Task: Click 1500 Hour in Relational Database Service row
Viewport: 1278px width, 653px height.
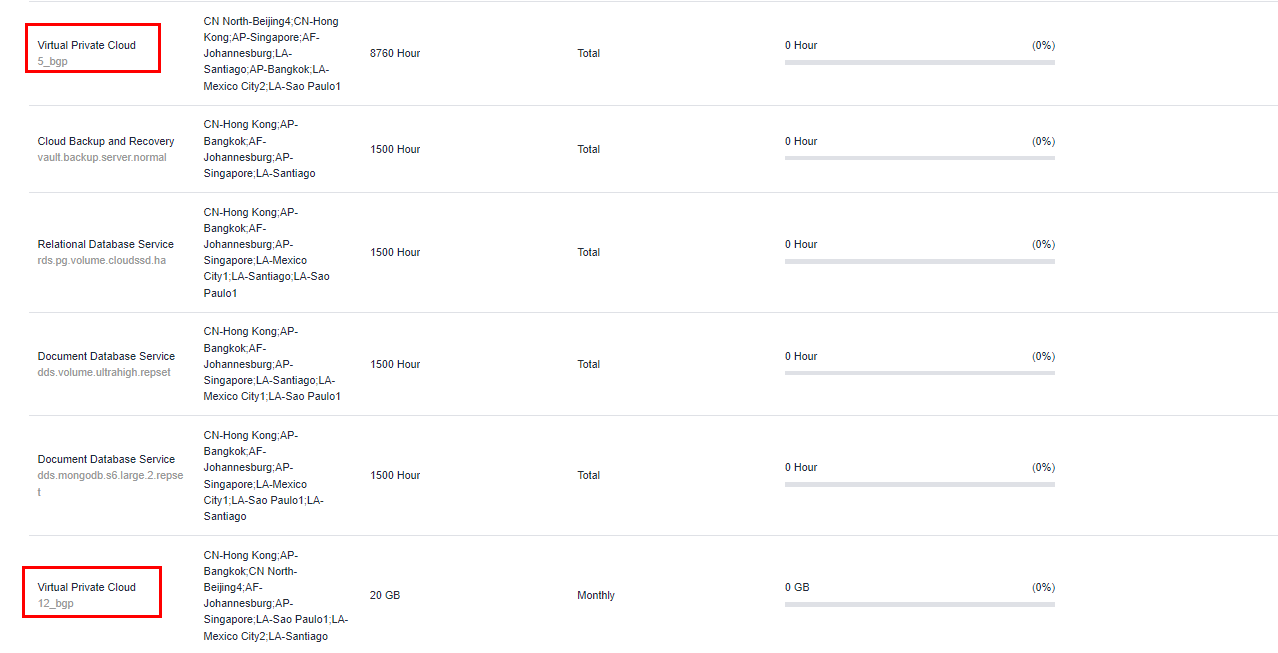Action: tap(395, 252)
